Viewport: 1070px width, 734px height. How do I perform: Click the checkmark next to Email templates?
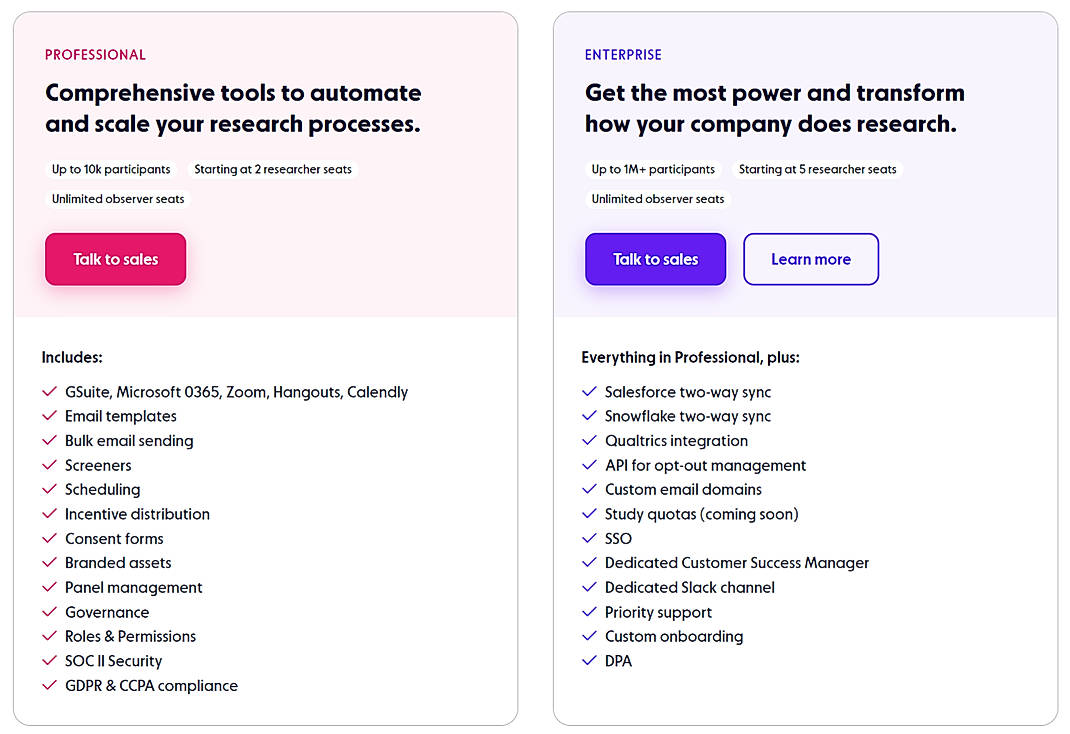(49, 416)
